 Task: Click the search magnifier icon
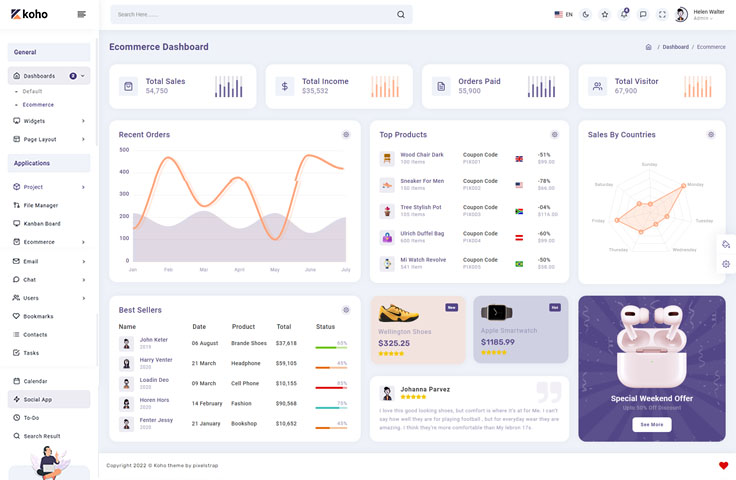pos(401,15)
